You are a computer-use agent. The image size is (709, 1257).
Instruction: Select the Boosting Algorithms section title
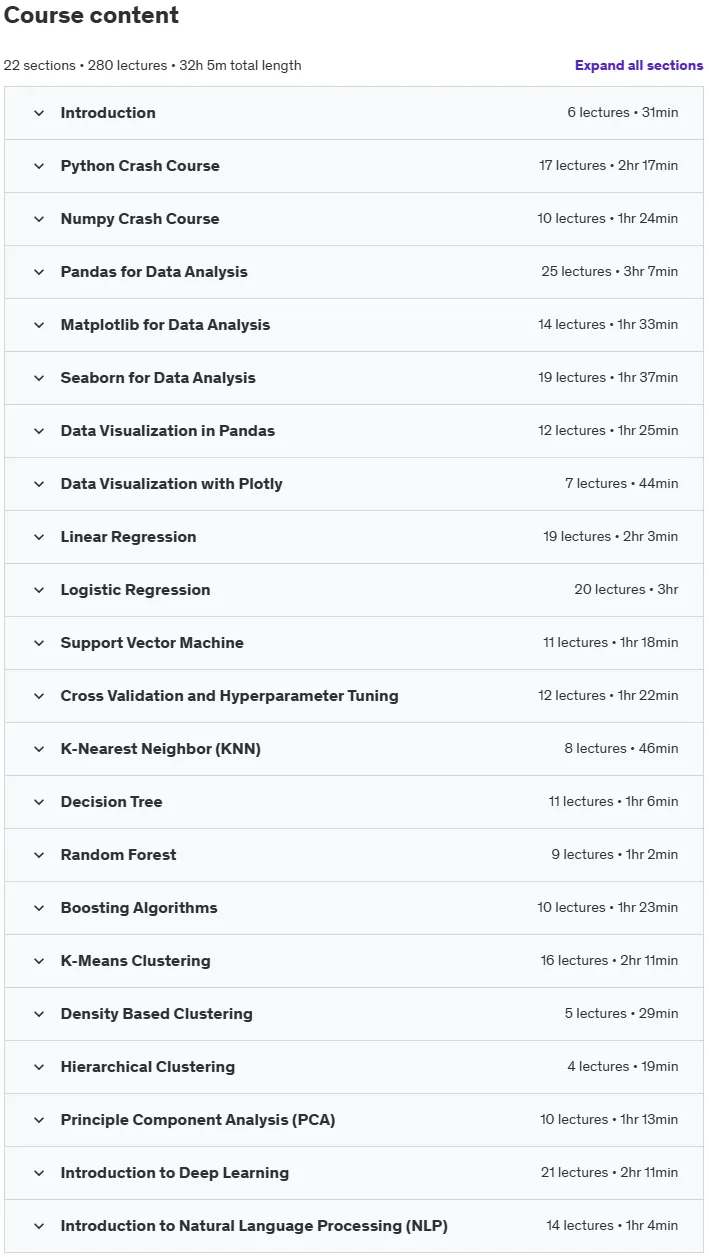(x=139, y=908)
